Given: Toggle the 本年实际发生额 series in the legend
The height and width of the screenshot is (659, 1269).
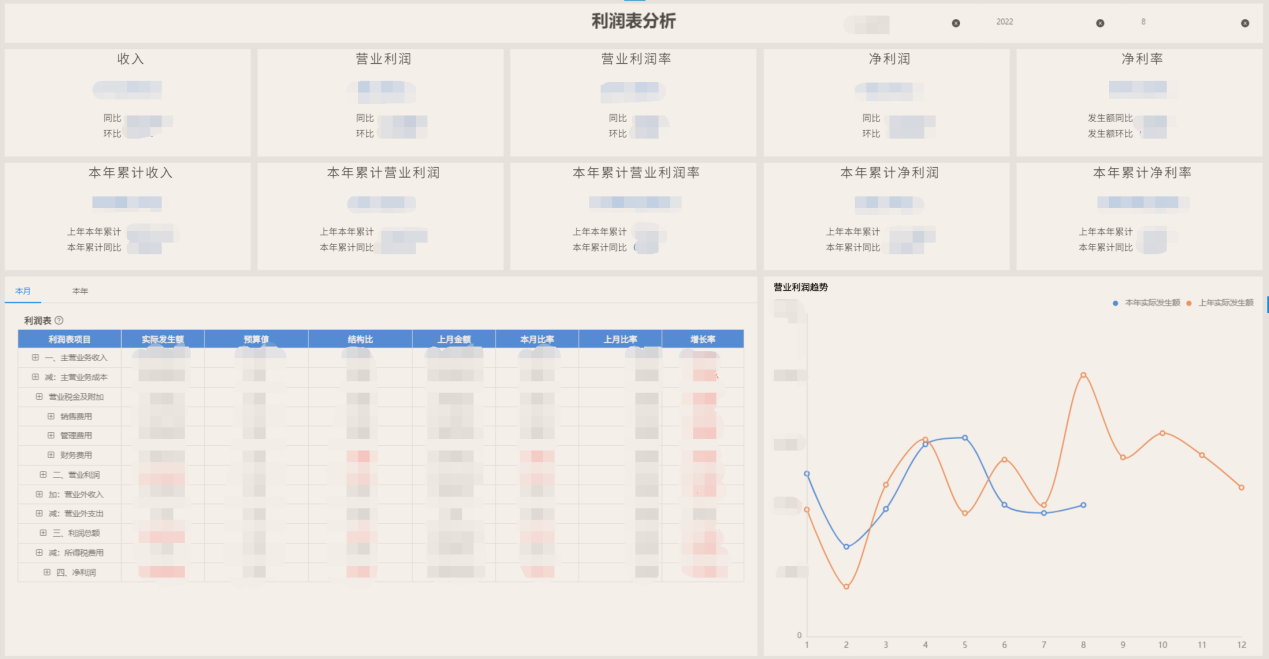Looking at the screenshot, I should click(1155, 303).
